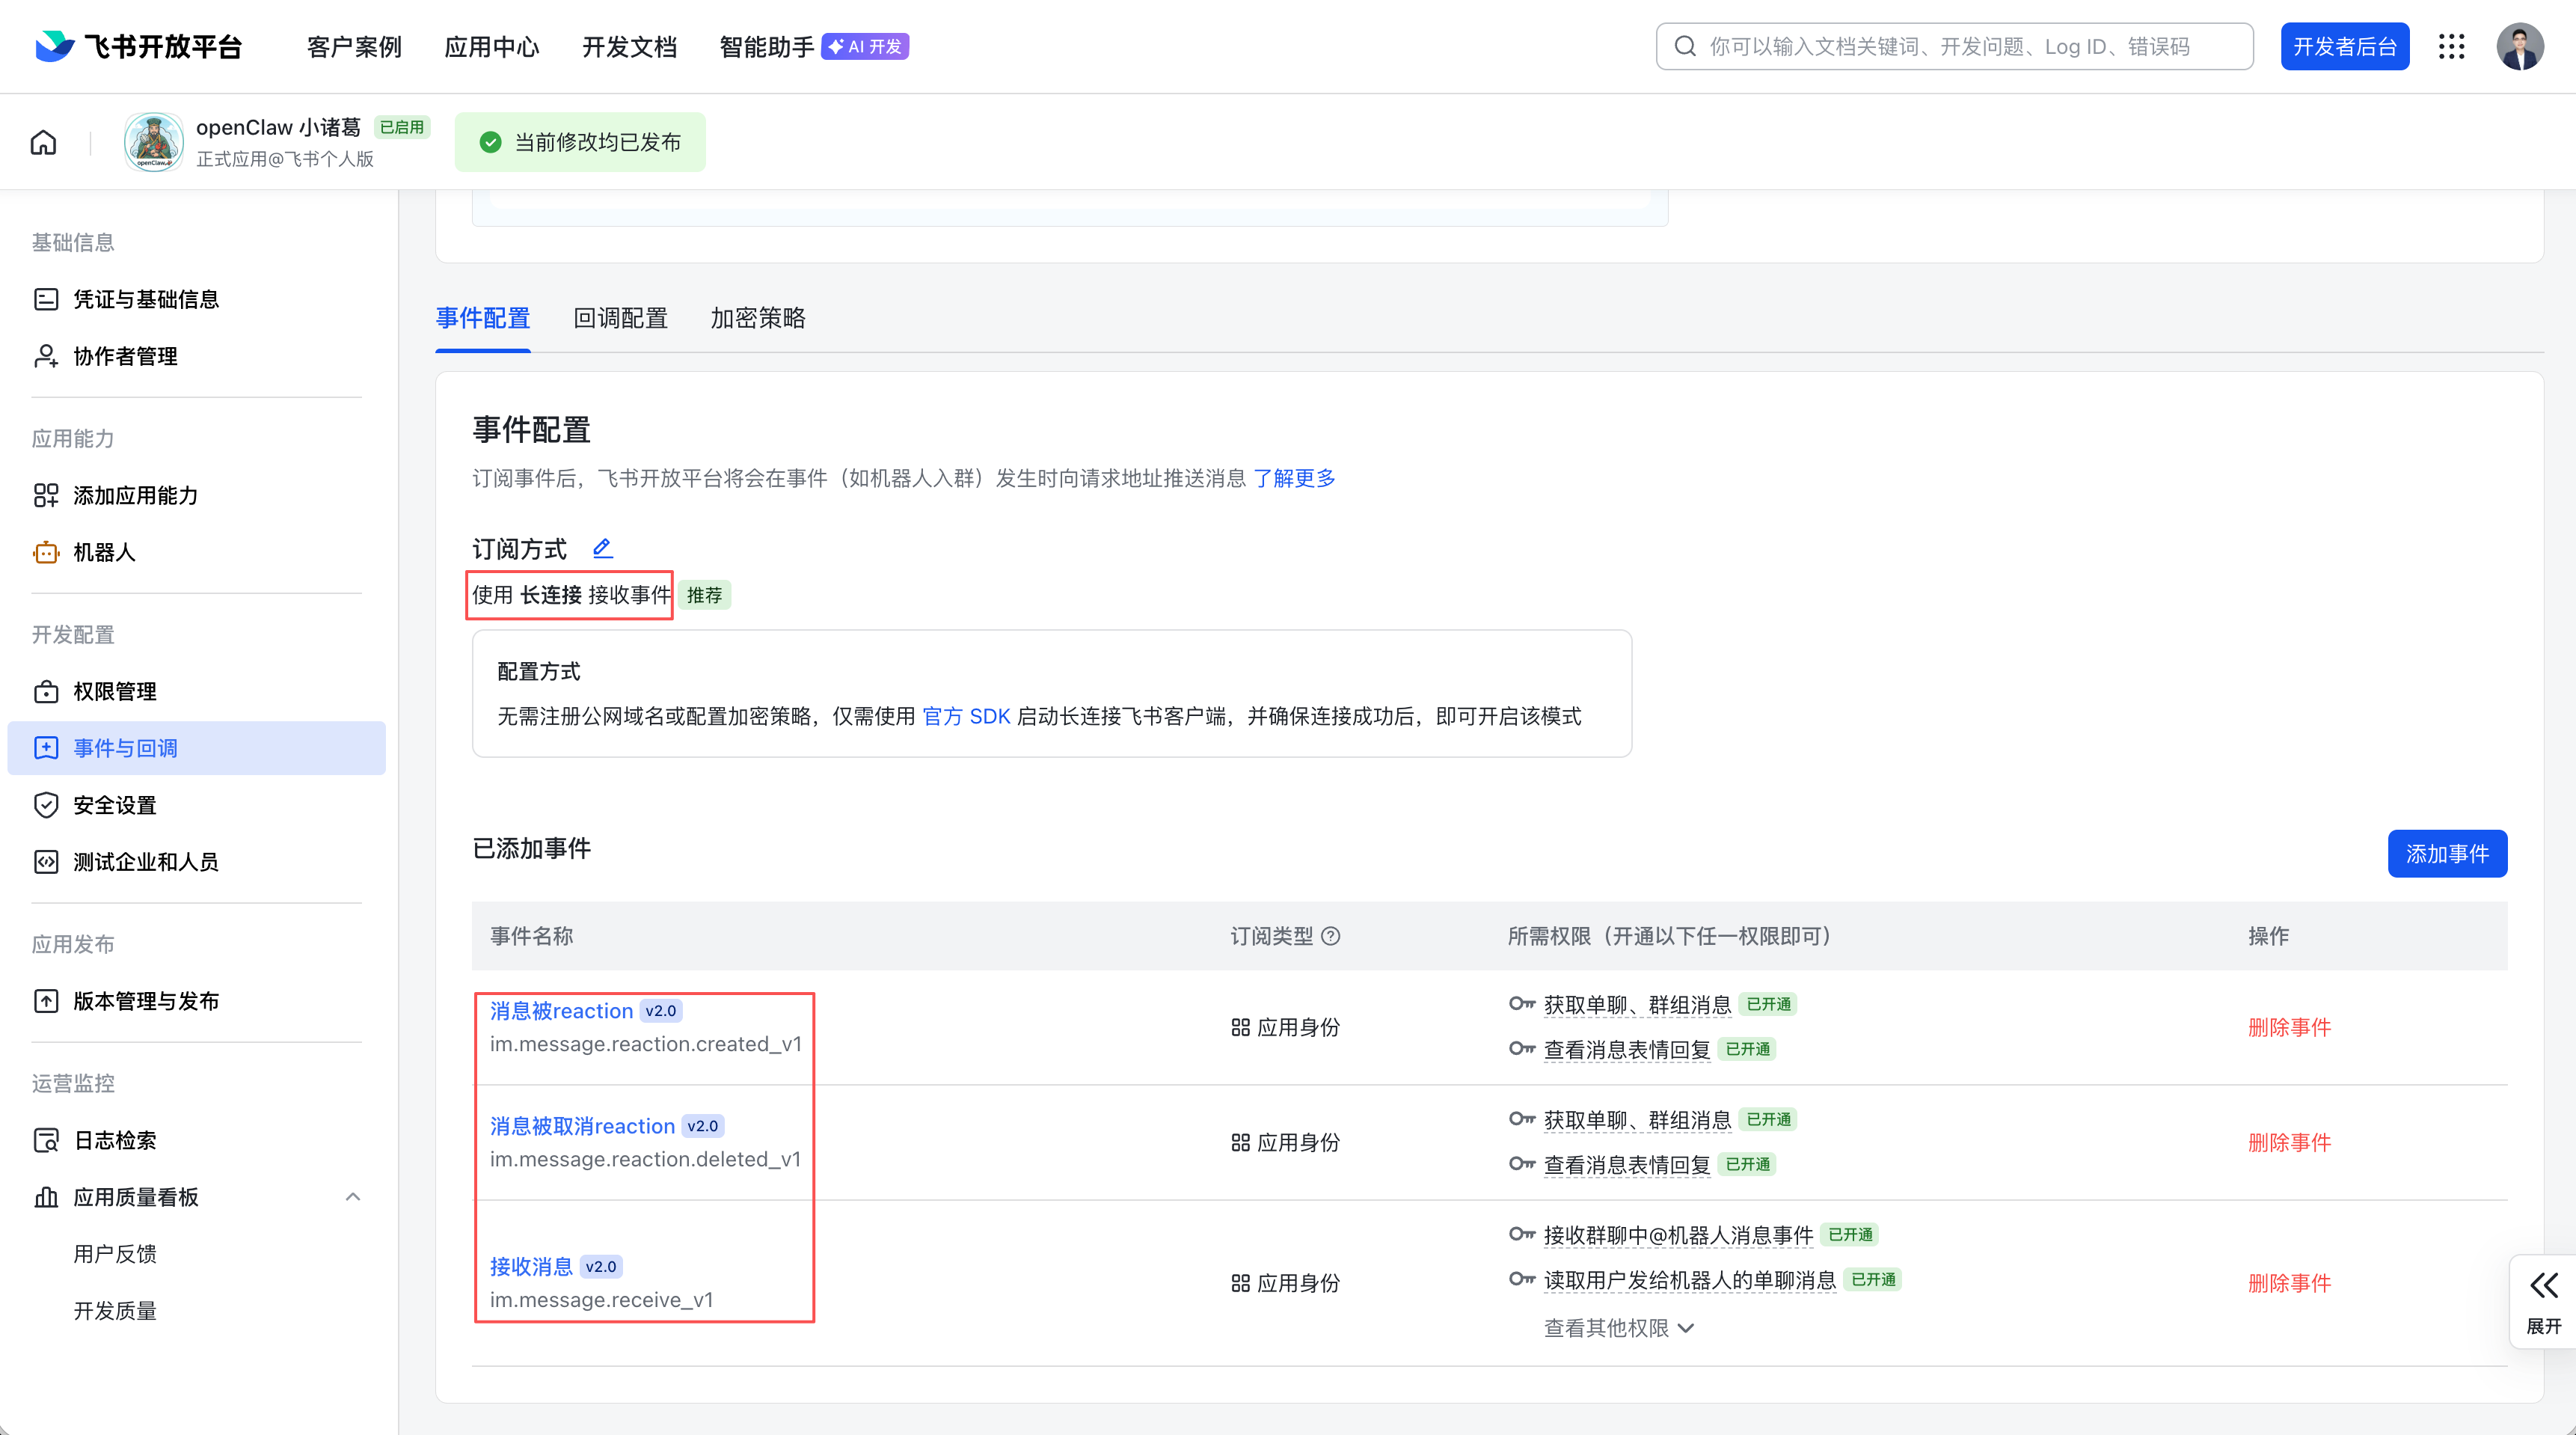The width and height of the screenshot is (2576, 1435).
Task: Click the user avatar at top right
Action: coord(2519,47)
